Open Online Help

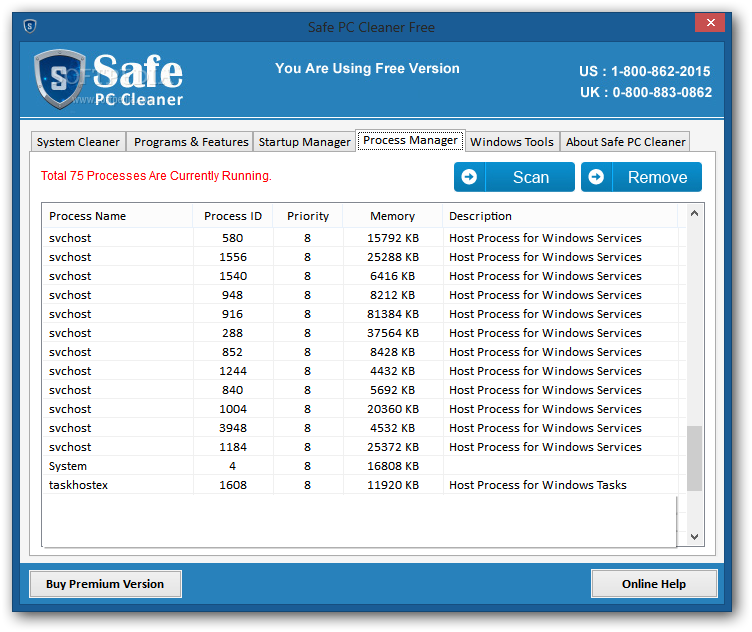654,584
